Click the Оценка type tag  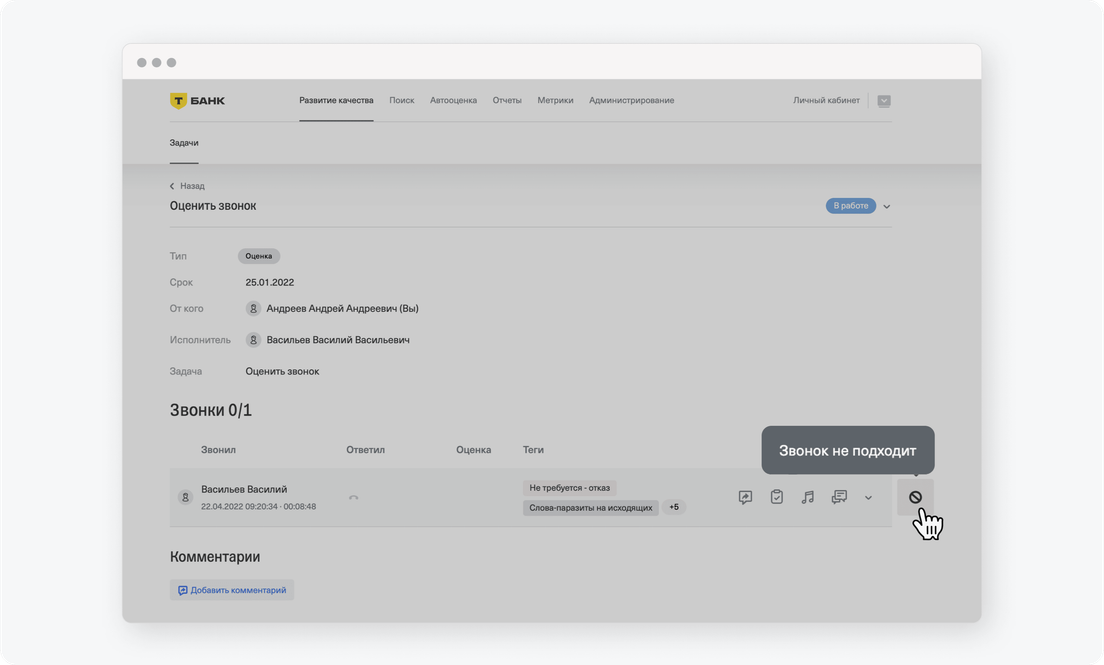[x=258, y=256]
